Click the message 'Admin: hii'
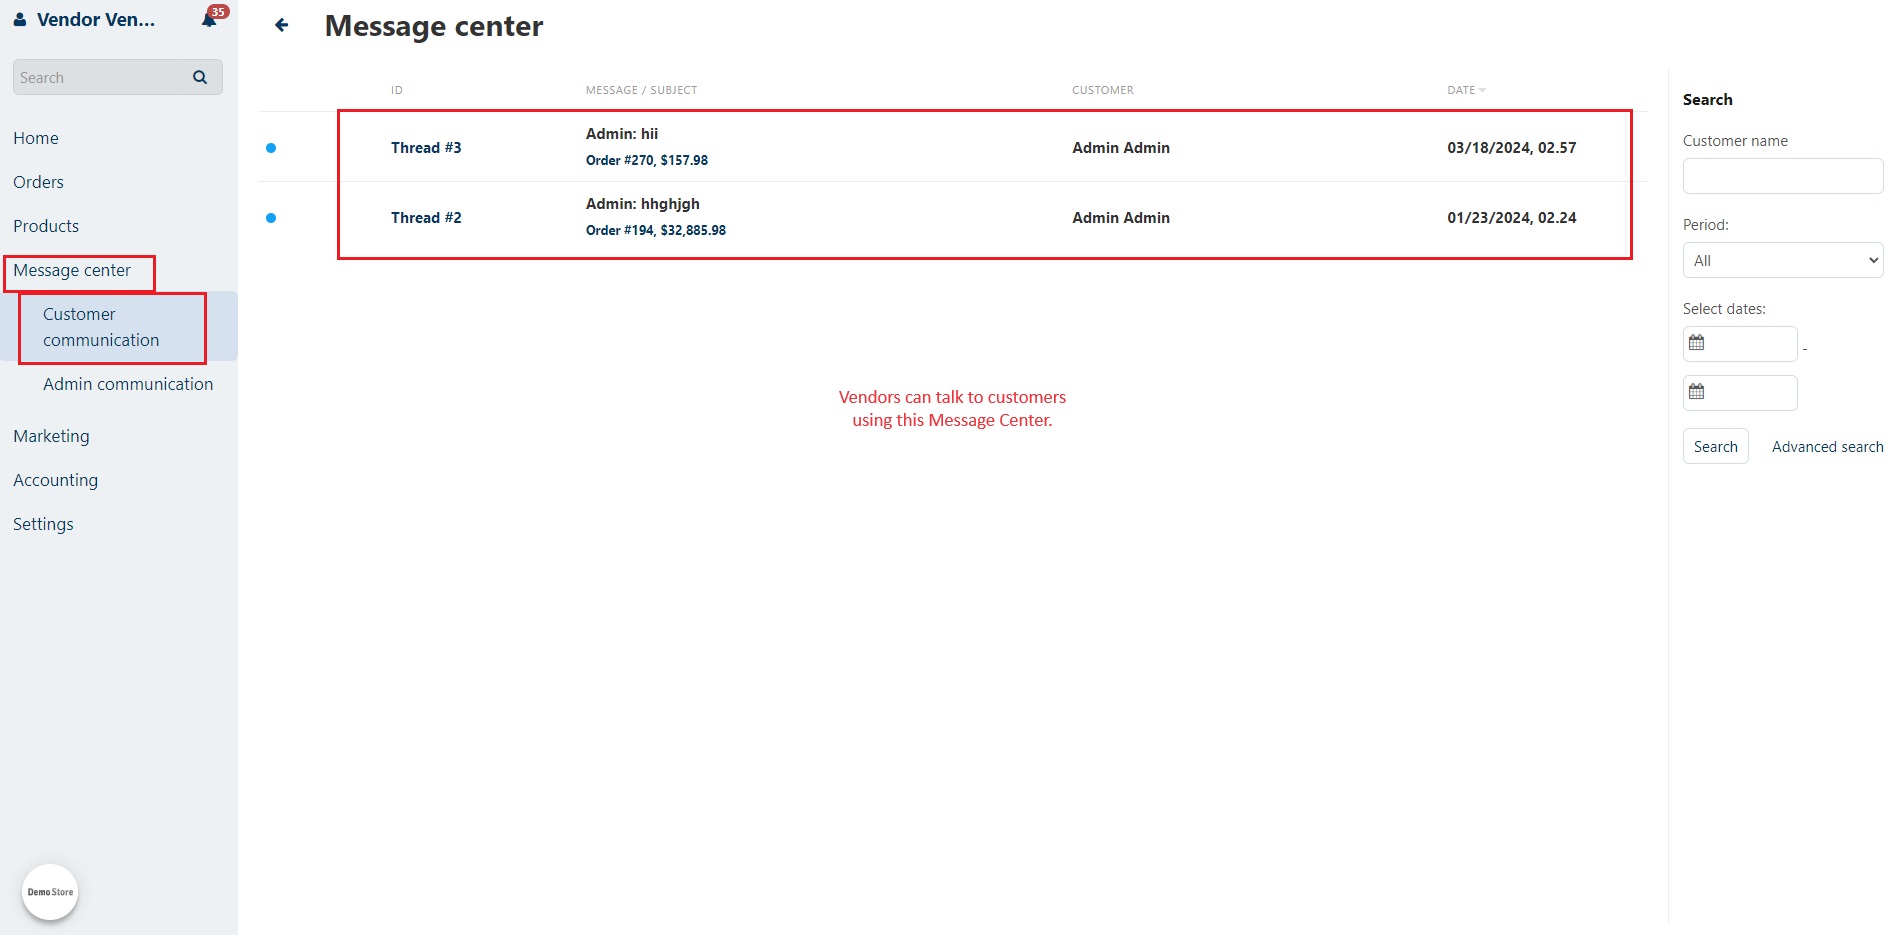 click(622, 134)
